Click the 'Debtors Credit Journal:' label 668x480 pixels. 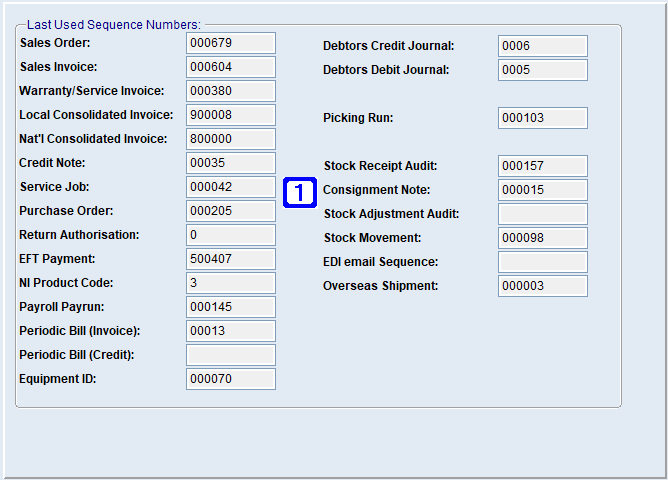(389, 46)
